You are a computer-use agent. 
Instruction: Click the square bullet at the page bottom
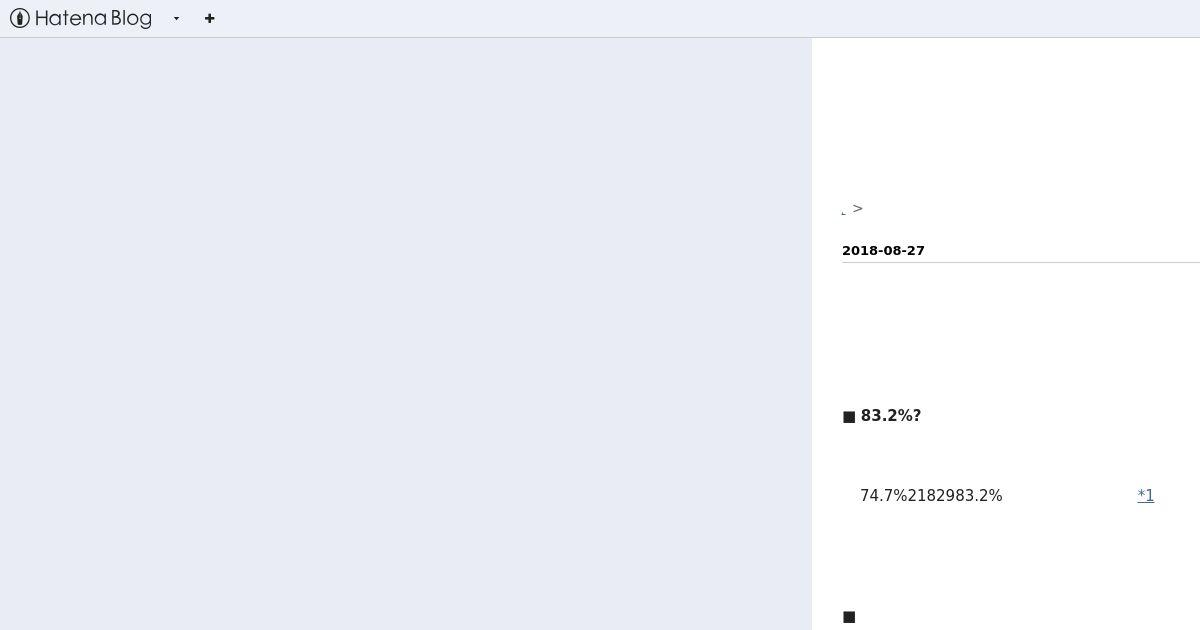point(849,618)
